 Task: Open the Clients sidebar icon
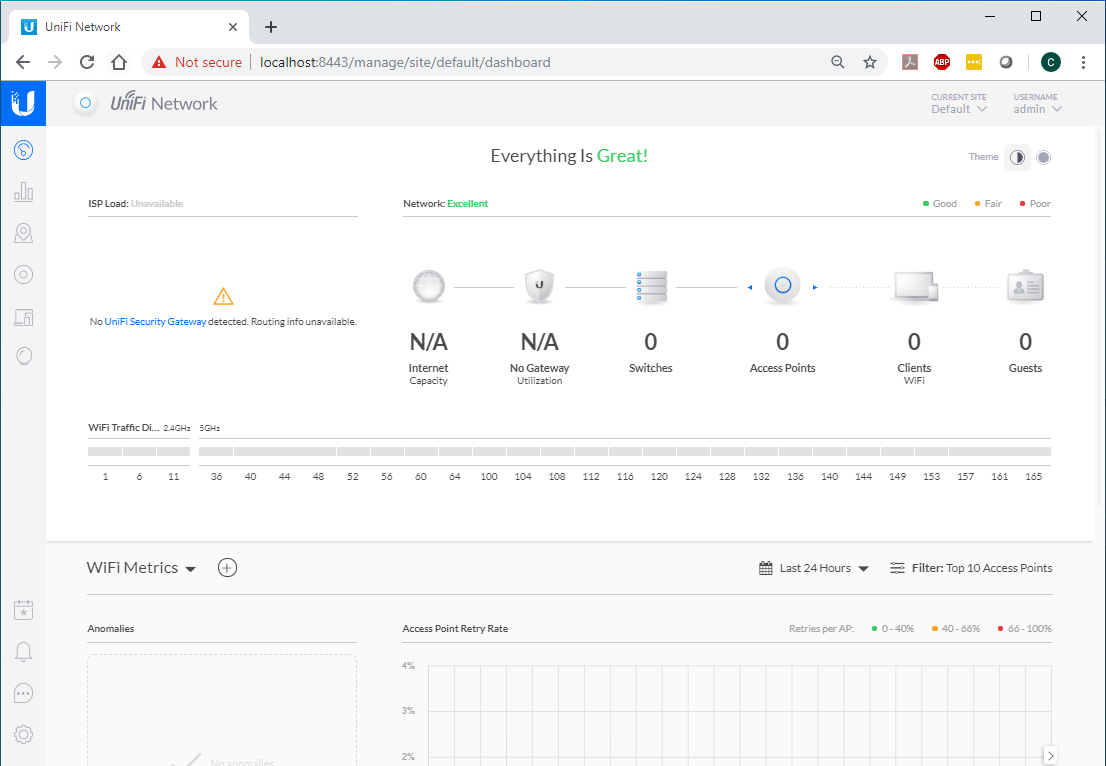click(23, 317)
